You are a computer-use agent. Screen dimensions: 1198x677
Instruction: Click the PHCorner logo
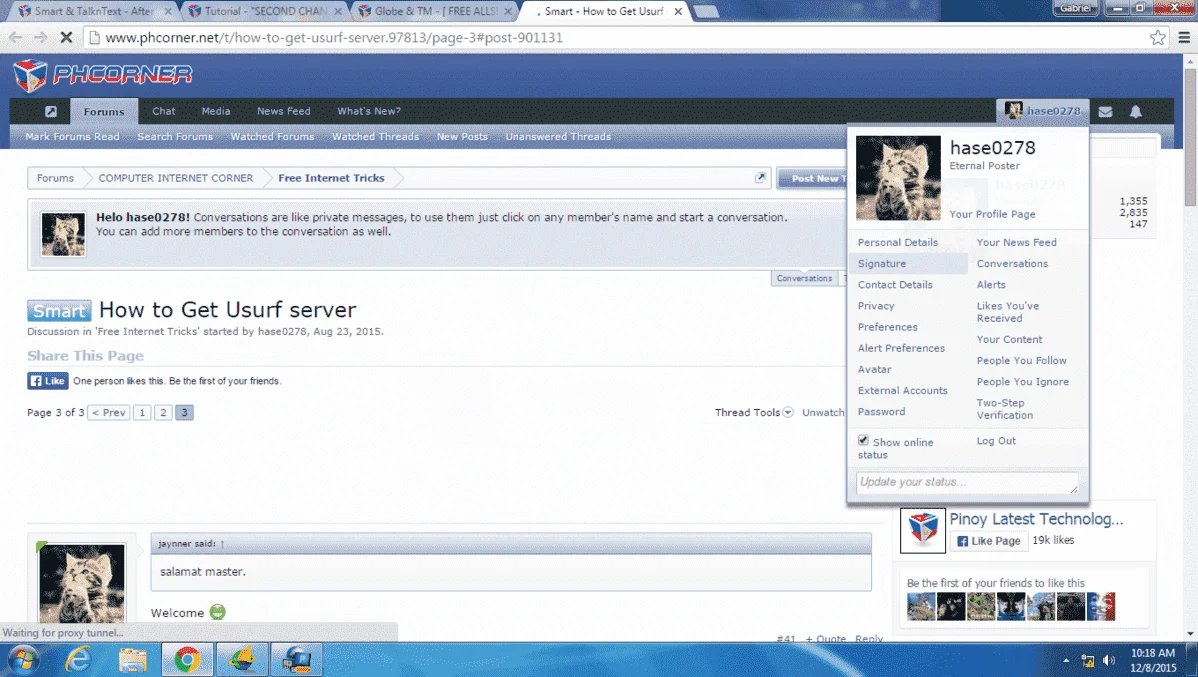102,75
